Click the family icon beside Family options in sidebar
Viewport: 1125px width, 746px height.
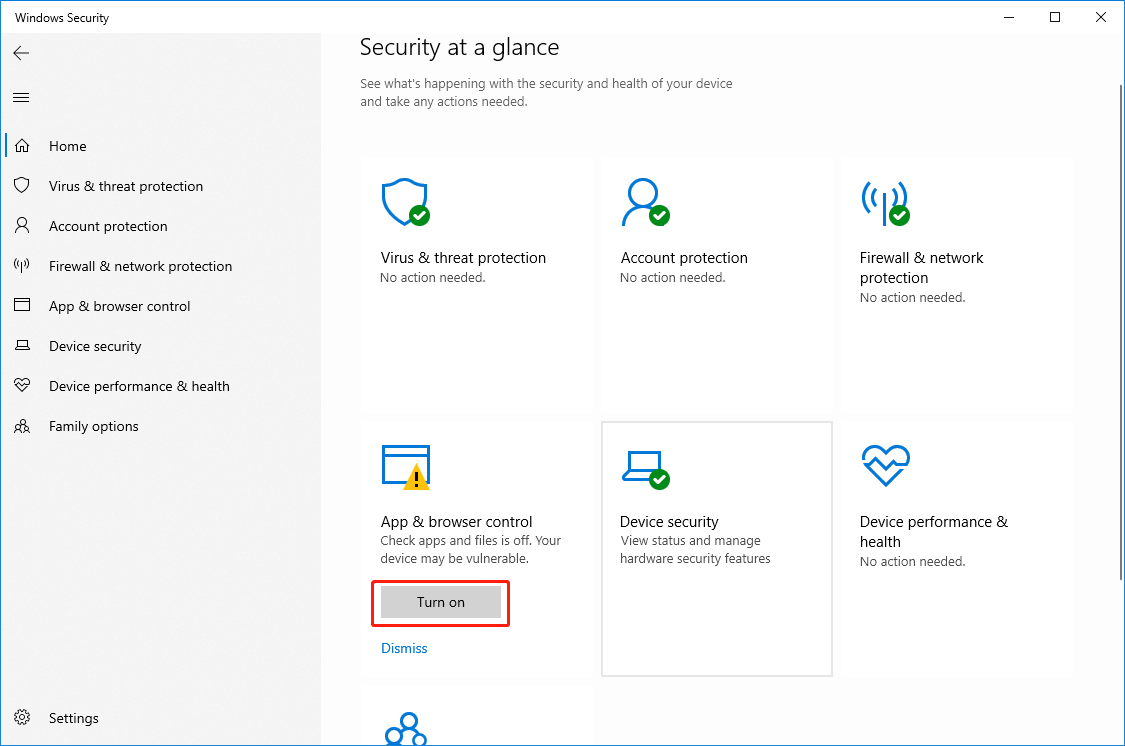tap(22, 426)
